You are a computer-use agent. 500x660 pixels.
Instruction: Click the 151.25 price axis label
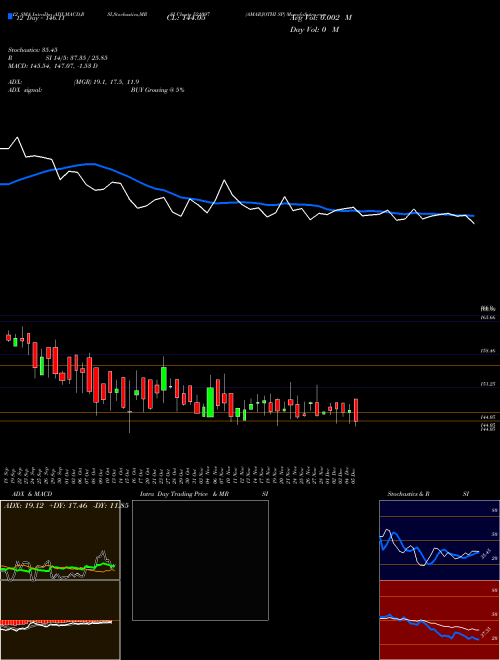[487, 384]
